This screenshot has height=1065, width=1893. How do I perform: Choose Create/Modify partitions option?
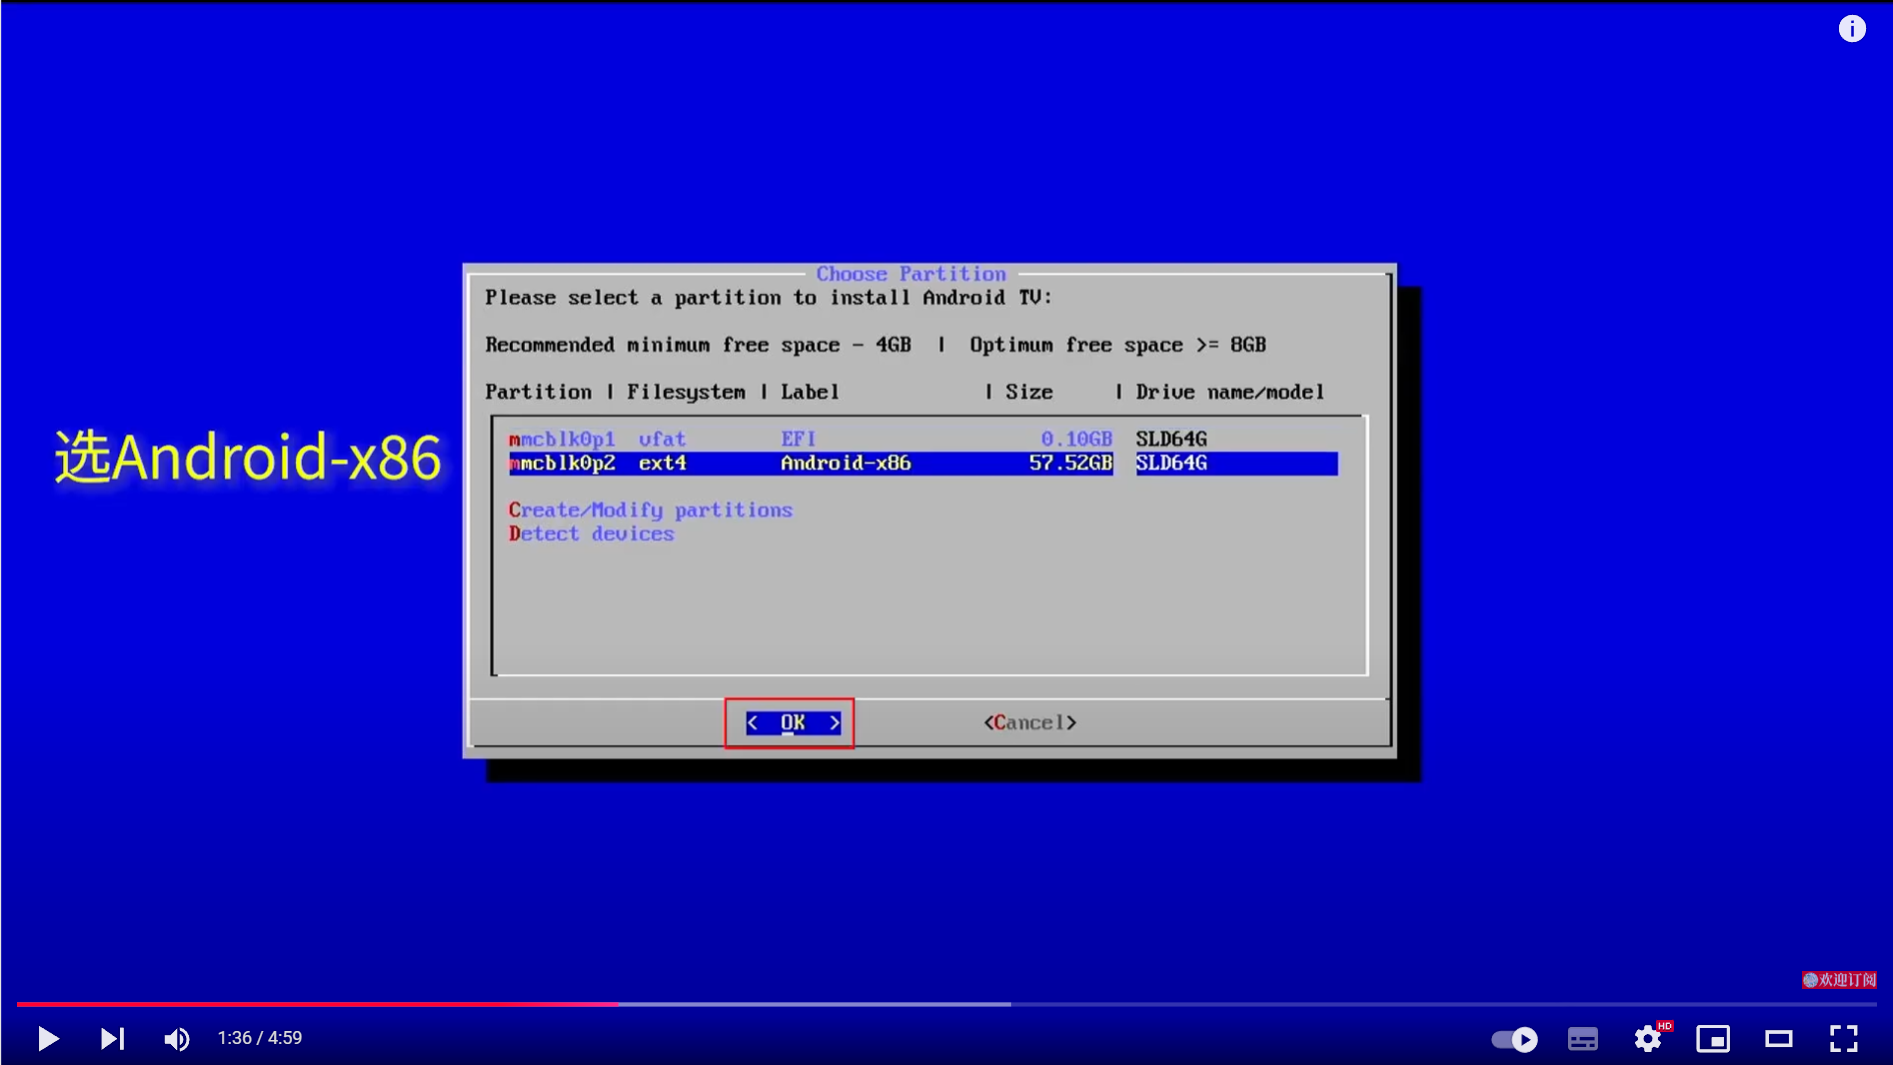pyautogui.click(x=651, y=510)
